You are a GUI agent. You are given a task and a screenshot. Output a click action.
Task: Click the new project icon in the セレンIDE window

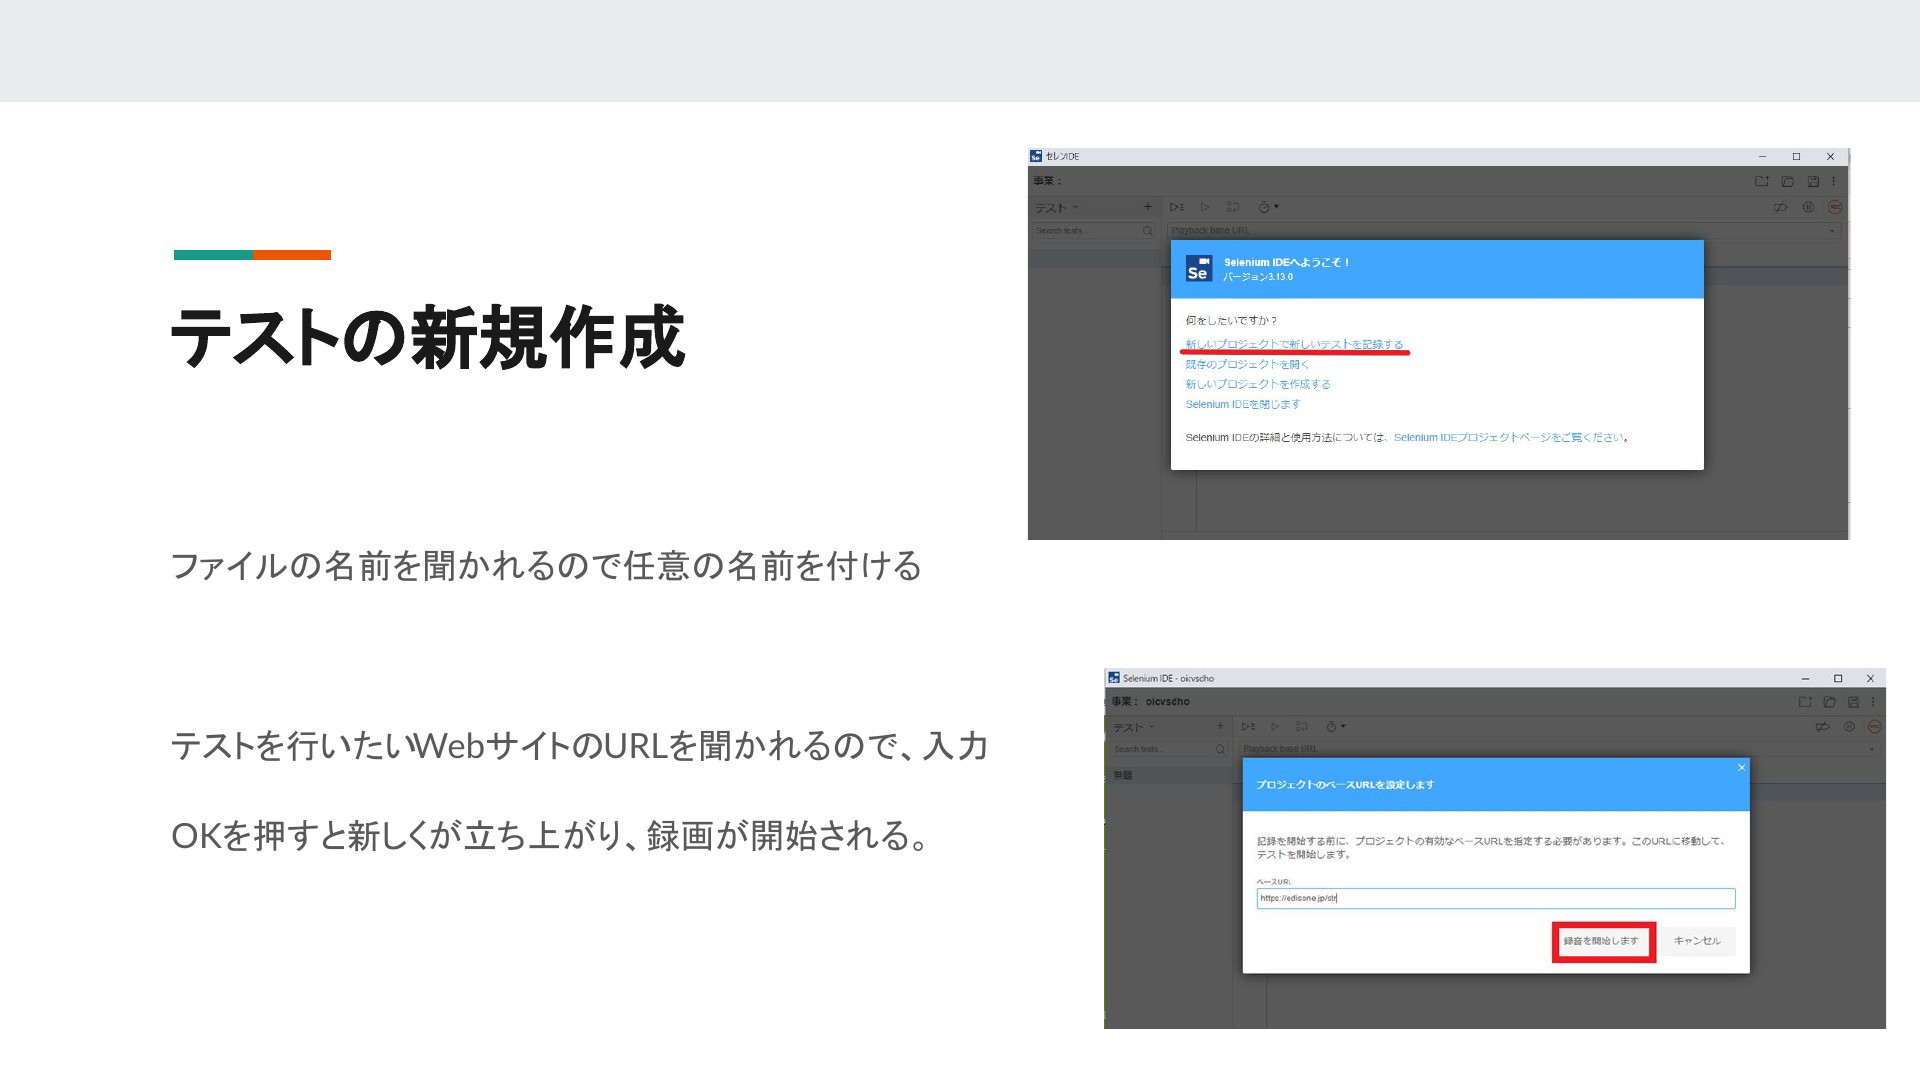pos(1761,181)
